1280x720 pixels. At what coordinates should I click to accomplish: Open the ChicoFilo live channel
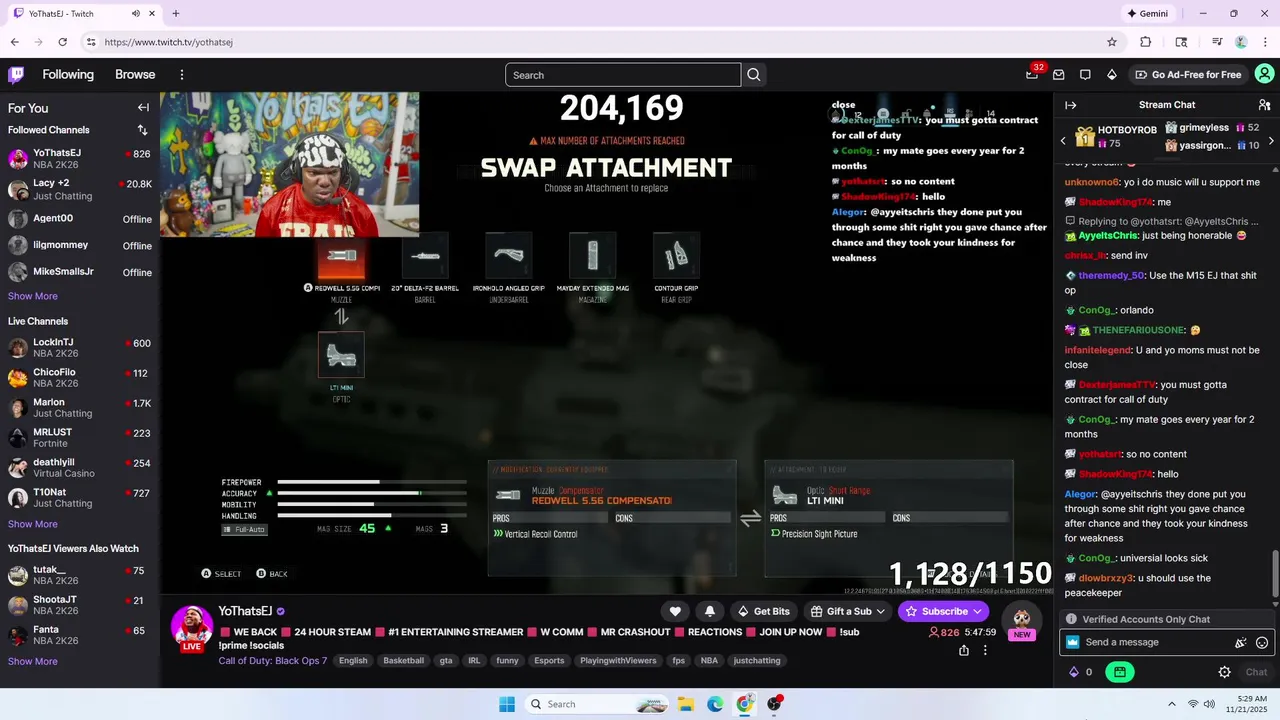(x=80, y=378)
